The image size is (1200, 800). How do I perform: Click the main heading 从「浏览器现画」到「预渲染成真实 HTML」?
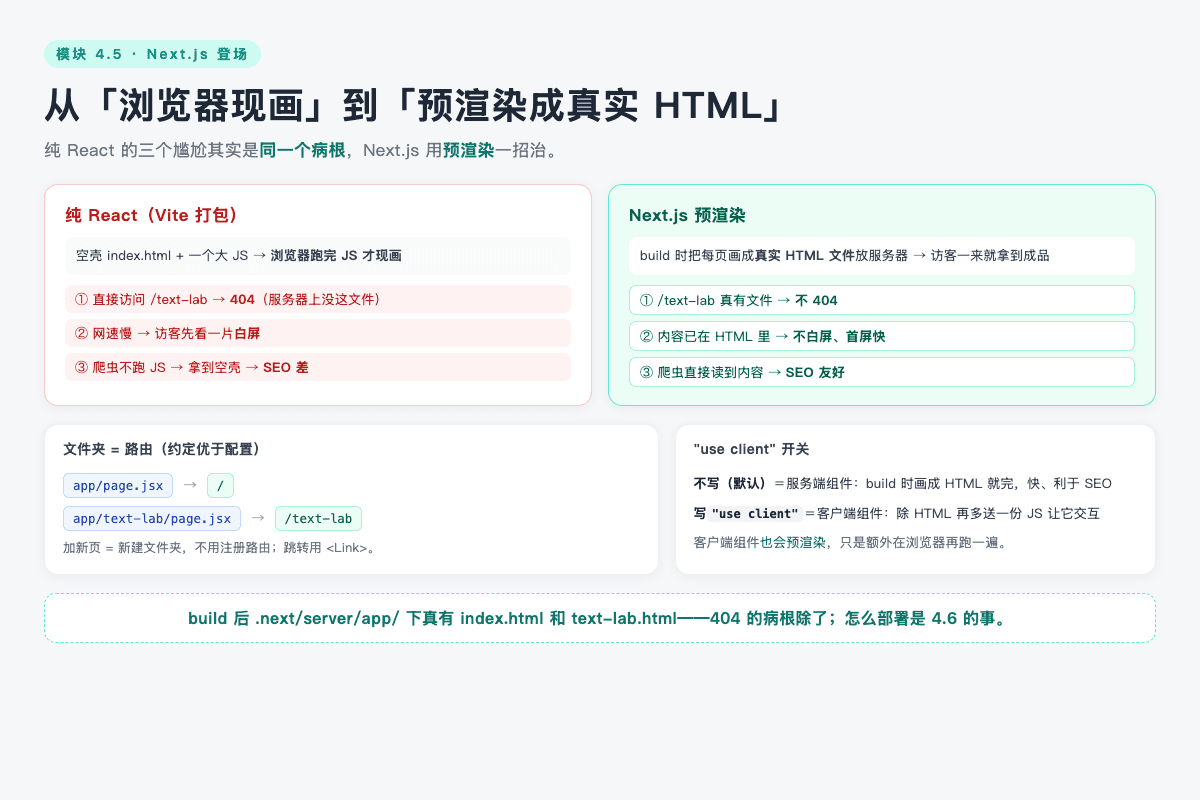pyautogui.click(x=413, y=105)
